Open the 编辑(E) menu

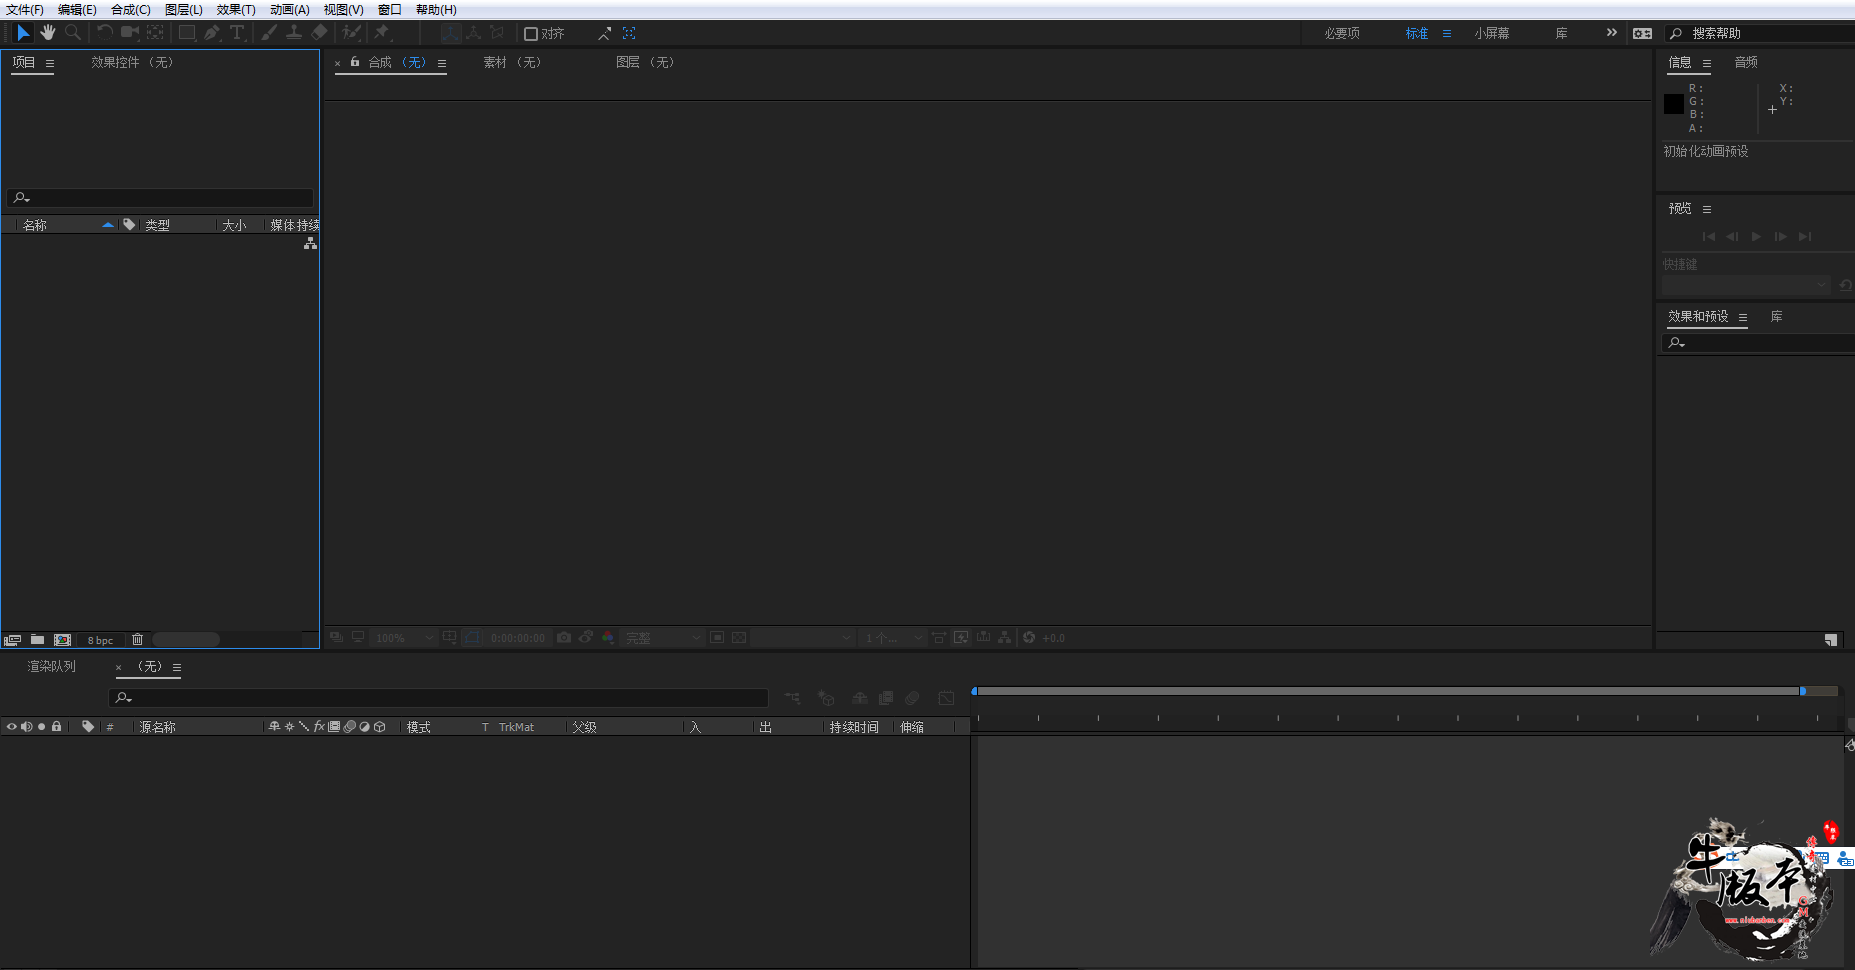[x=77, y=9]
